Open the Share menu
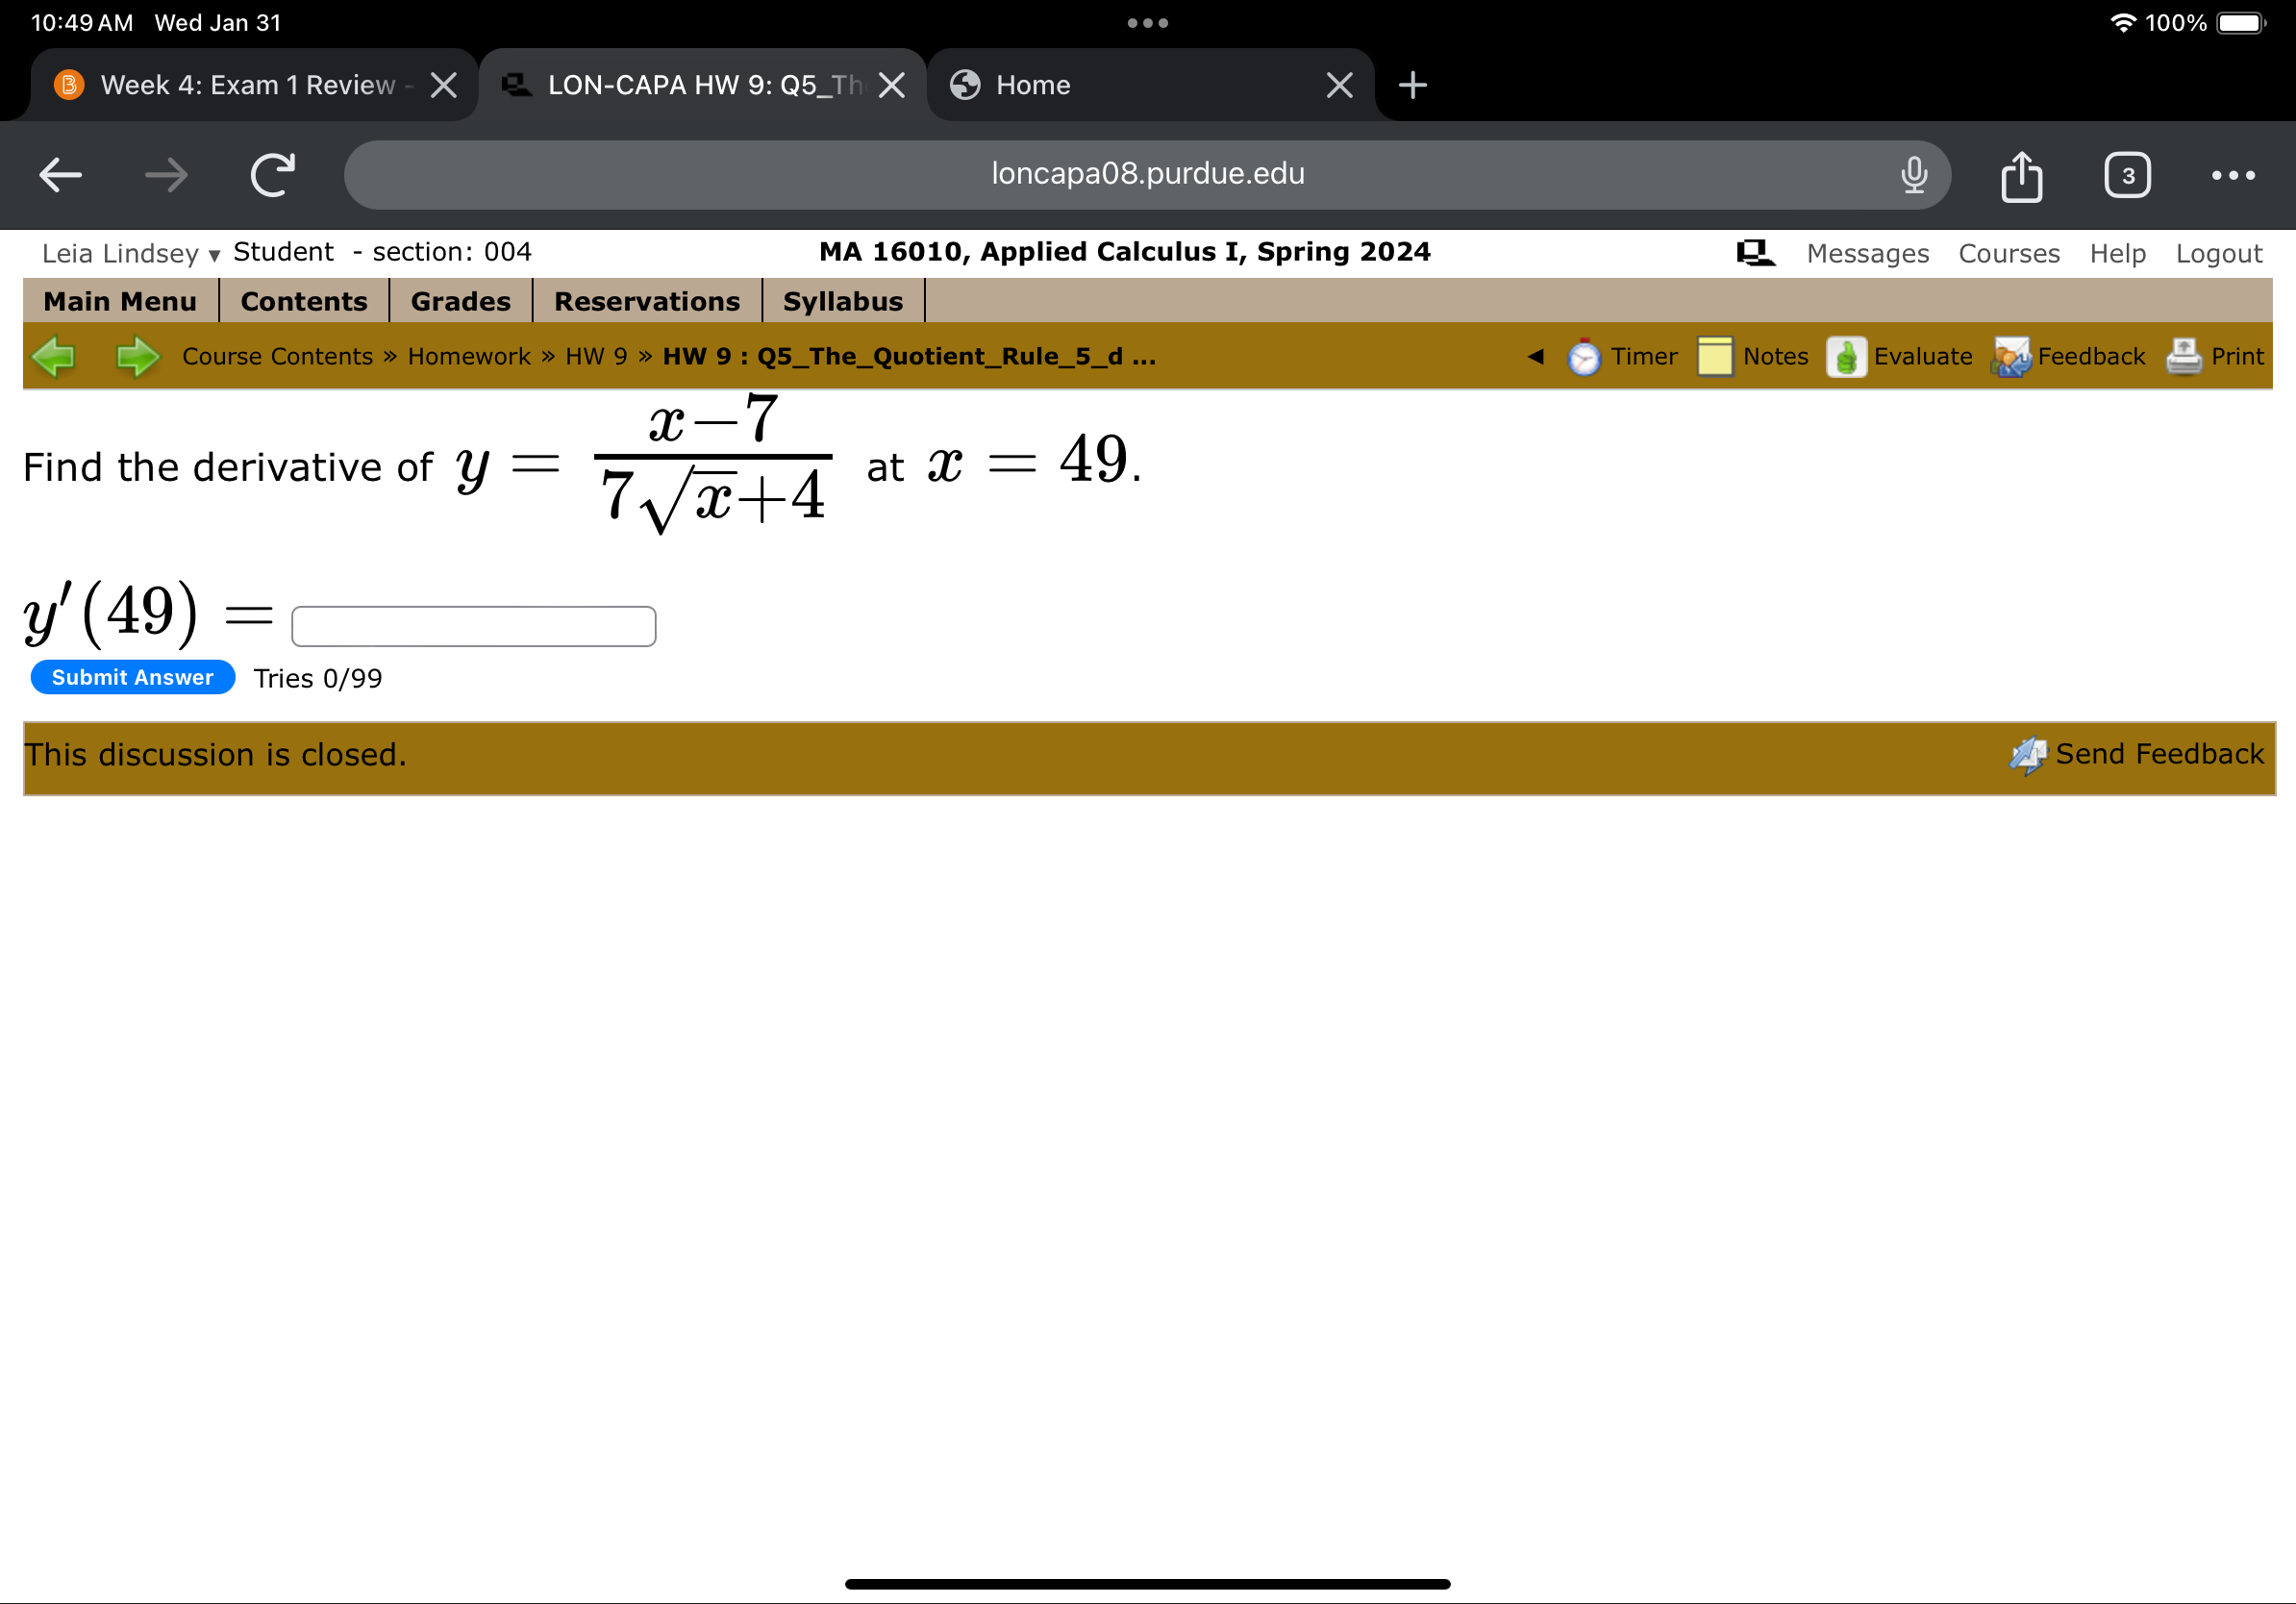The height and width of the screenshot is (1604, 2296). [x=2022, y=174]
